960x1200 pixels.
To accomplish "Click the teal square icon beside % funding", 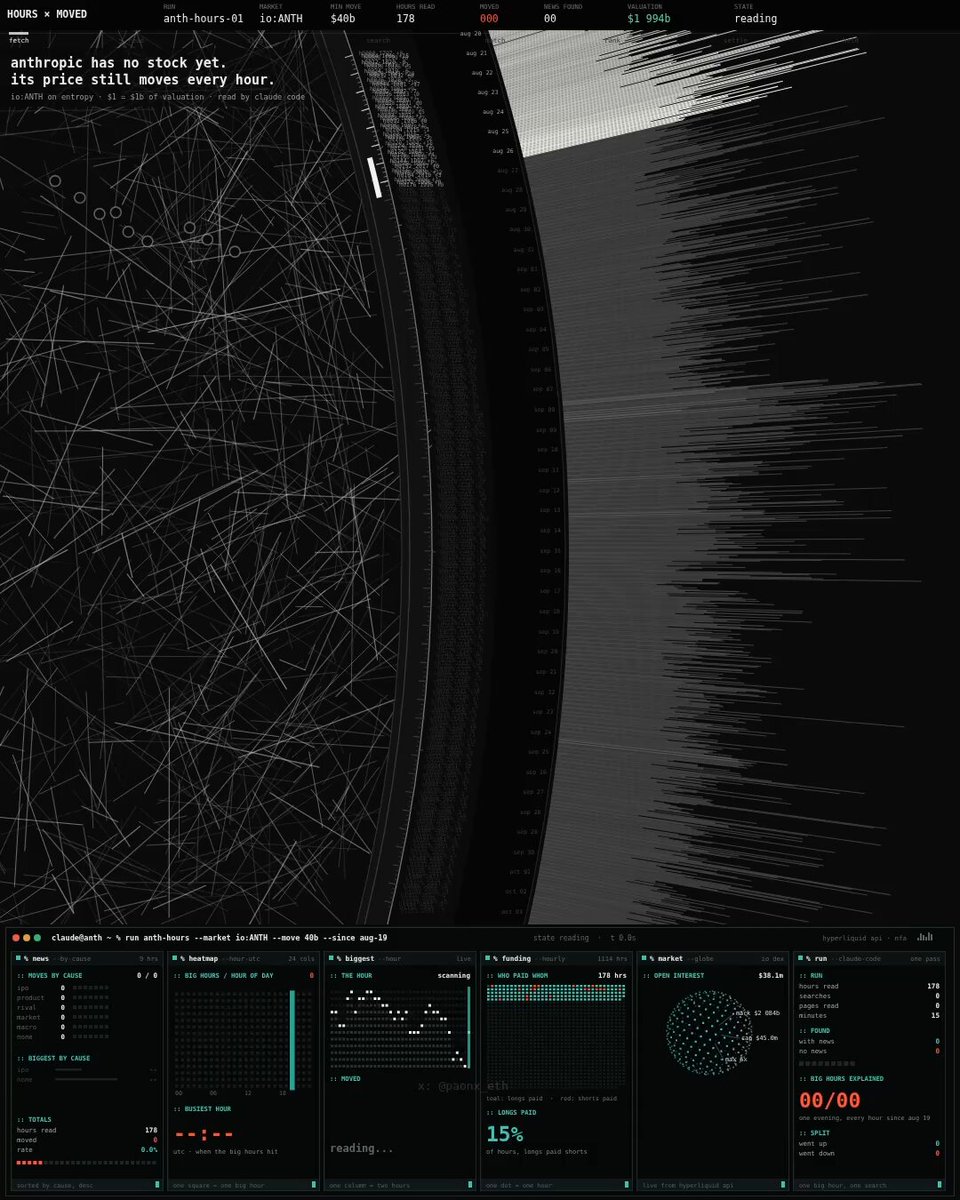I will [488, 958].
